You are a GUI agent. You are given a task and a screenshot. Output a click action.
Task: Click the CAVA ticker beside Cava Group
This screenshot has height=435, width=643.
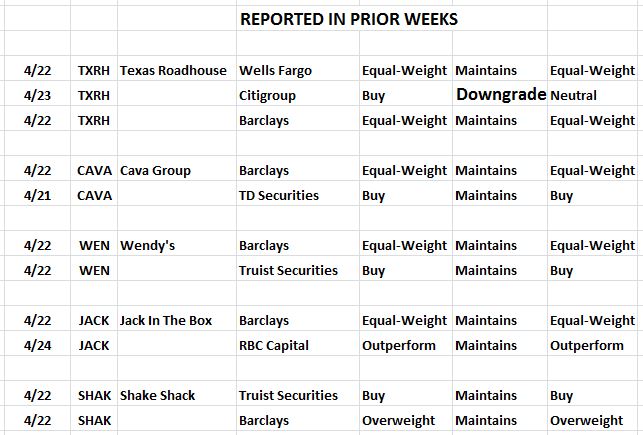tap(94, 171)
